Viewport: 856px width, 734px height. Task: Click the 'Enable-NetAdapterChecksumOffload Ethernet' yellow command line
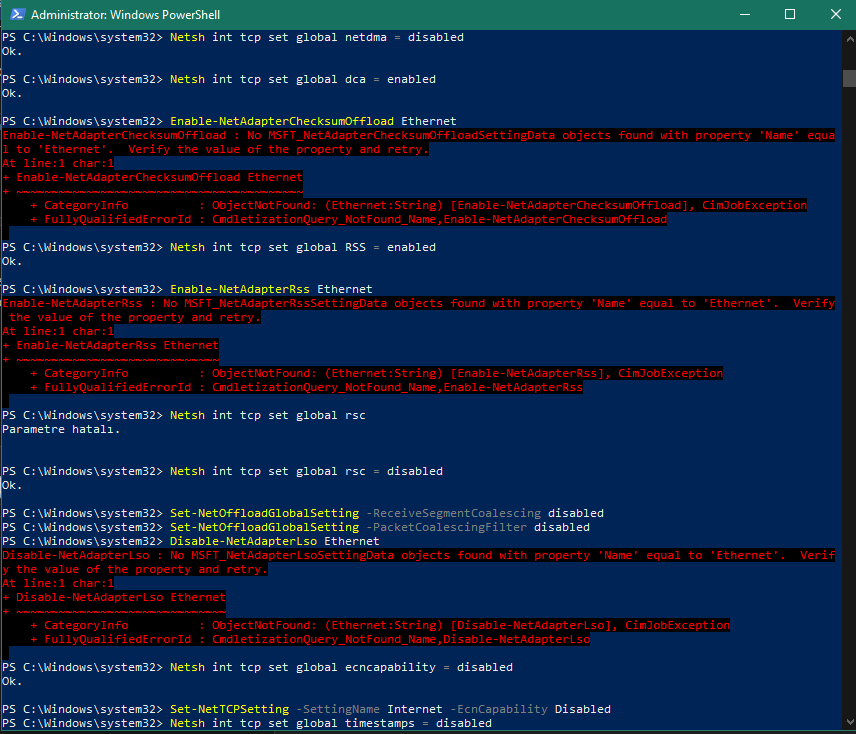point(229,121)
